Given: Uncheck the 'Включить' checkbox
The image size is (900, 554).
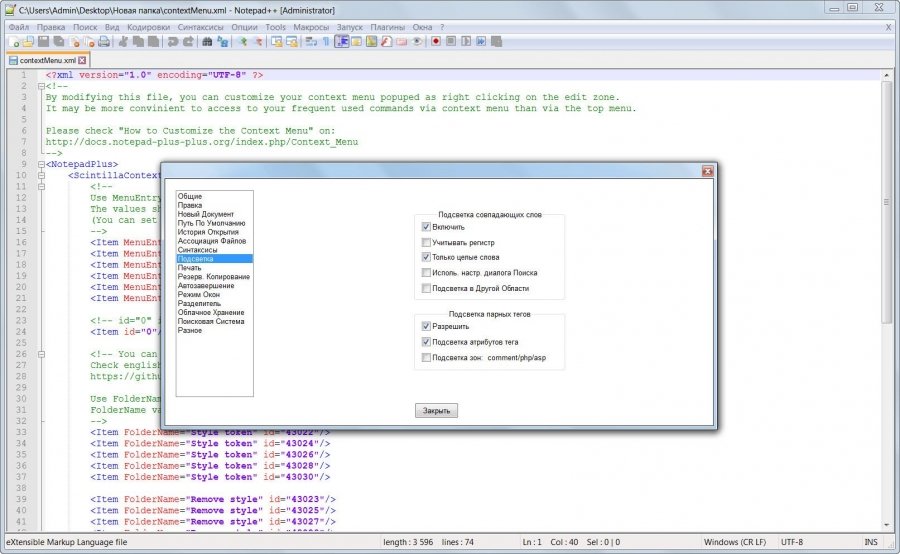Looking at the screenshot, I should (x=426, y=227).
